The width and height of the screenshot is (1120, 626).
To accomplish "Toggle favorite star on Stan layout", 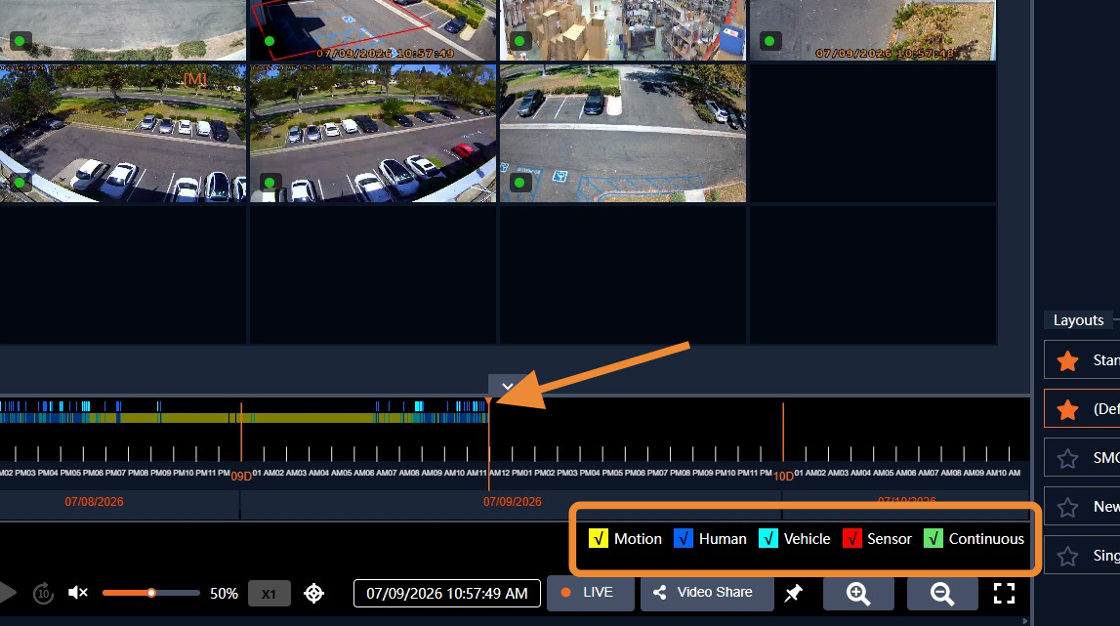I will 1067,361.
